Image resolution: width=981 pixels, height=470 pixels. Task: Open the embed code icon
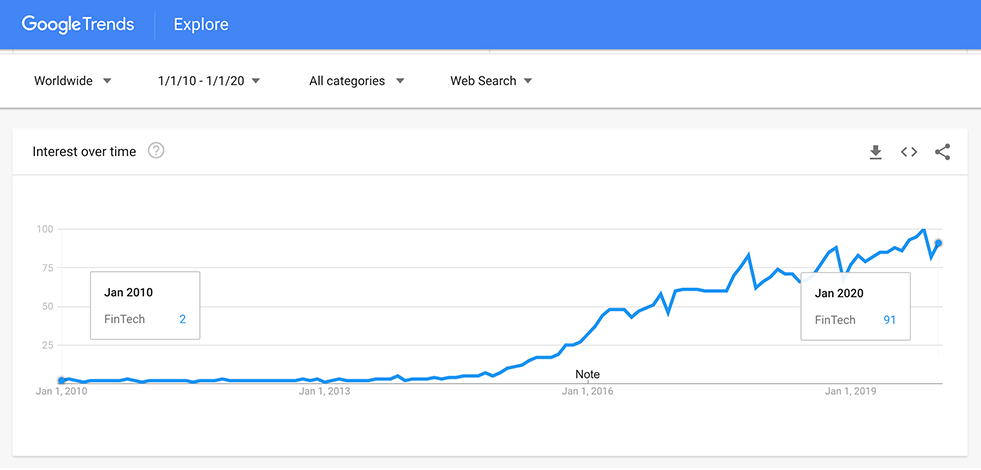[x=909, y=152]
